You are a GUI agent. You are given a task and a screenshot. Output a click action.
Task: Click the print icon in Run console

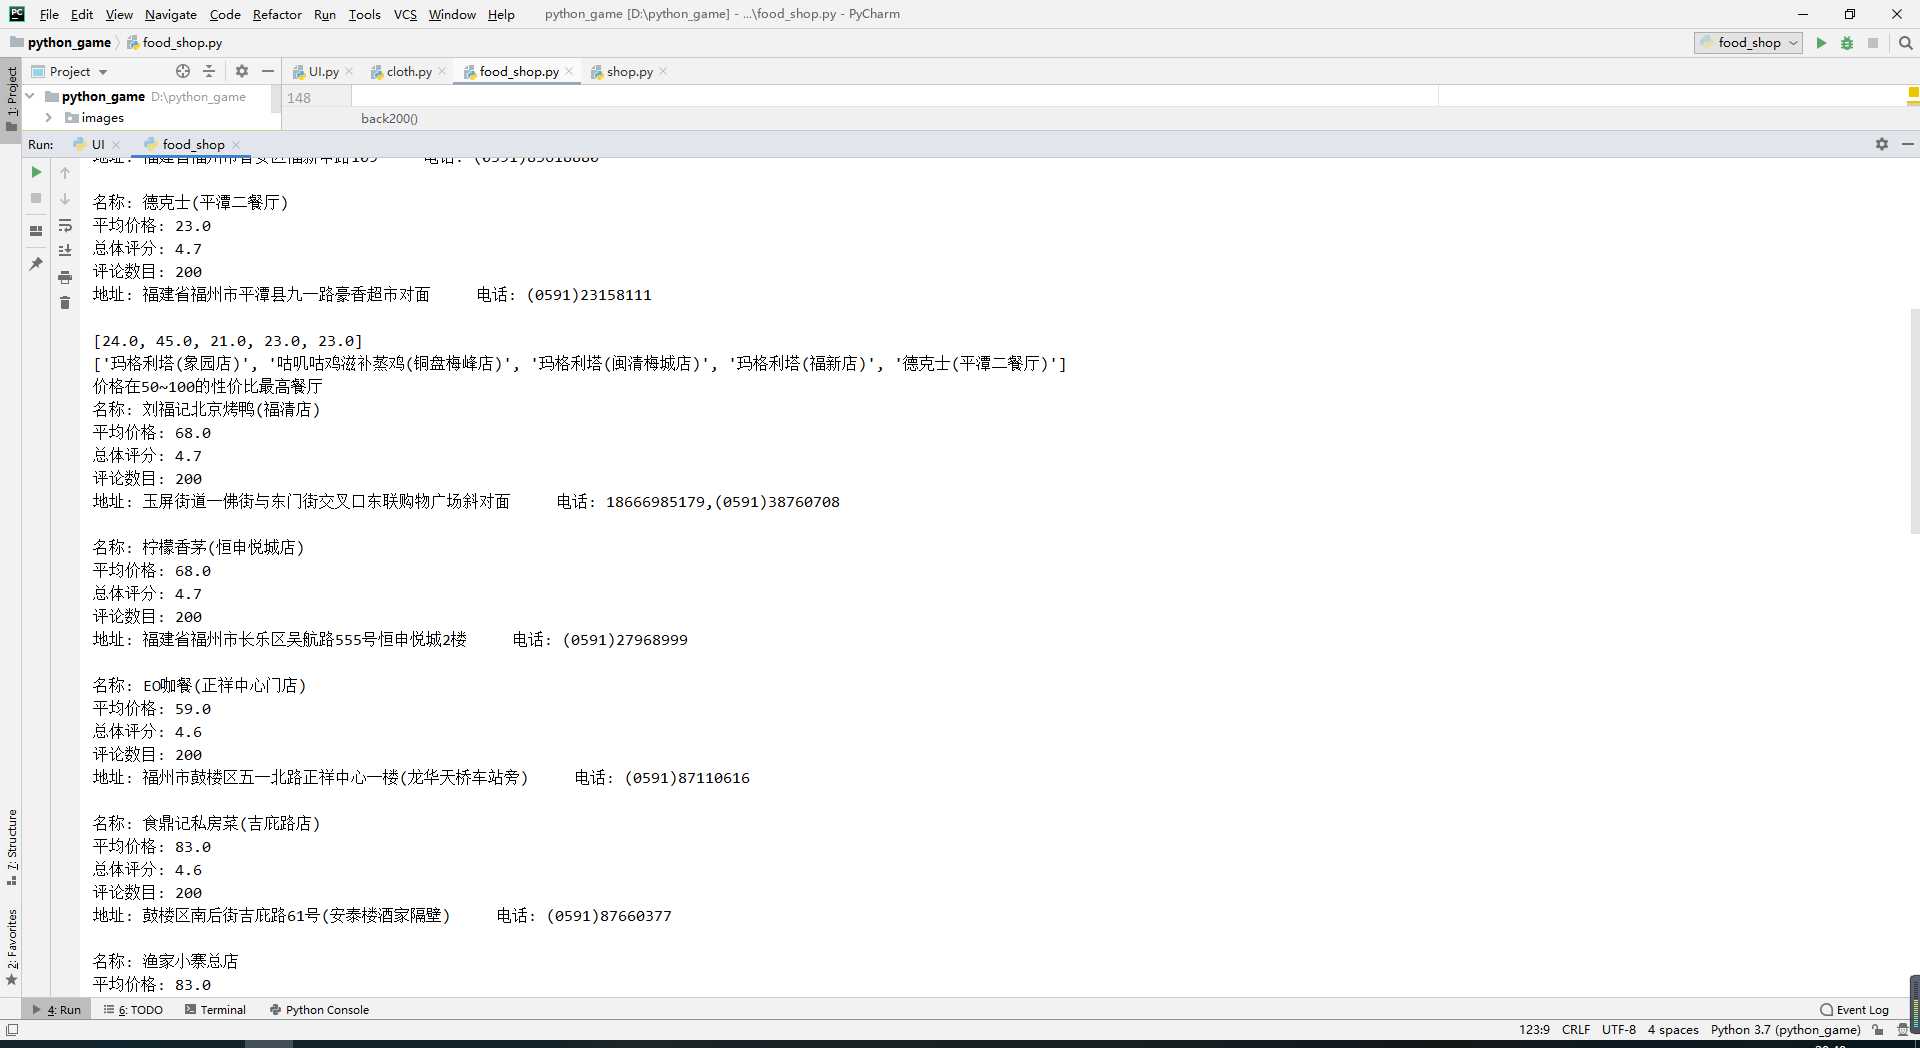pos(65,277)
